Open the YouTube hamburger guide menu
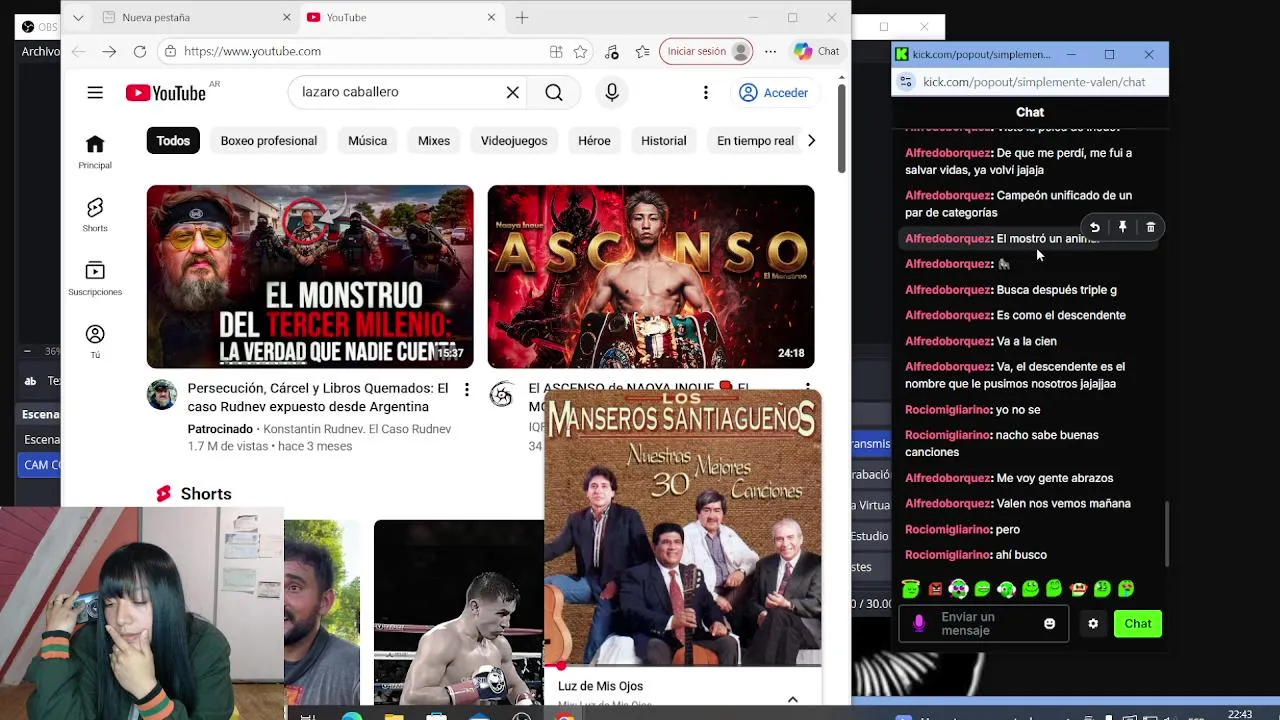1280x720 pixels. point(95,93)
